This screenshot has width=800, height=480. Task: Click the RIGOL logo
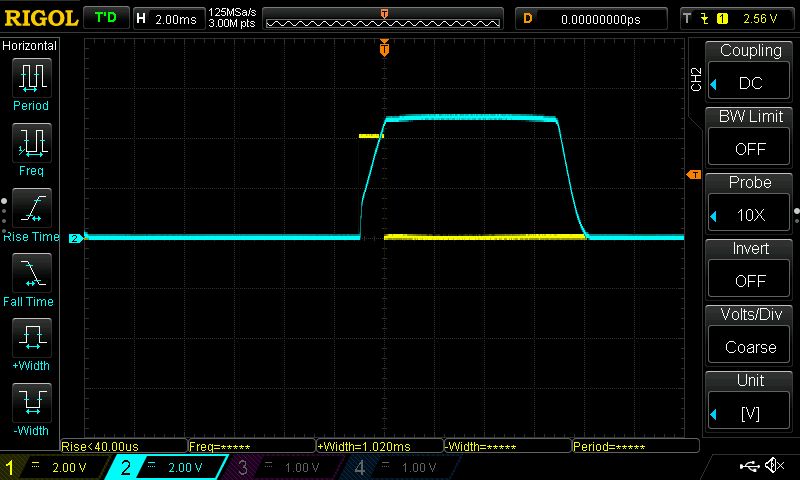(x=41, y=18)
